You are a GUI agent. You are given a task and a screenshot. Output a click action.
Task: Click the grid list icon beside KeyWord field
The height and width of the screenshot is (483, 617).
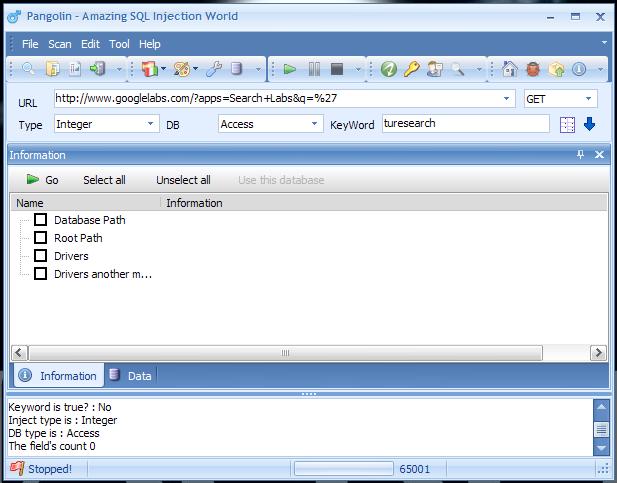tap(567, 125)
